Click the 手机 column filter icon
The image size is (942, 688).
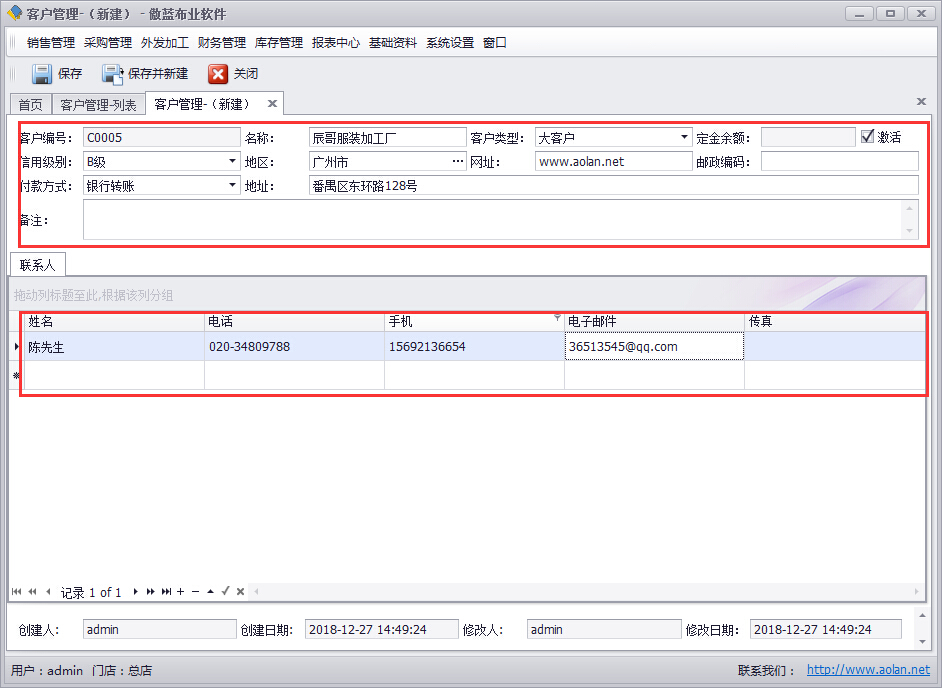pos(557,317)
